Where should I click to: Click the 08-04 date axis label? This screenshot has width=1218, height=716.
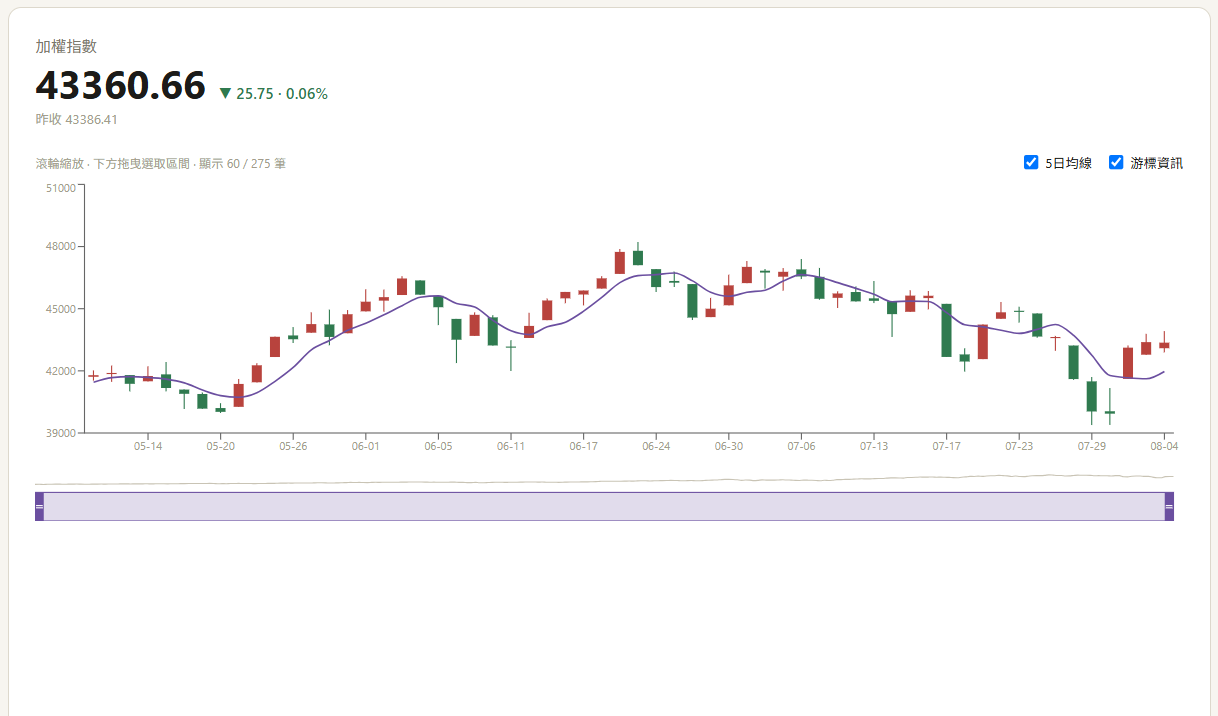click(x=1163, y=446)
